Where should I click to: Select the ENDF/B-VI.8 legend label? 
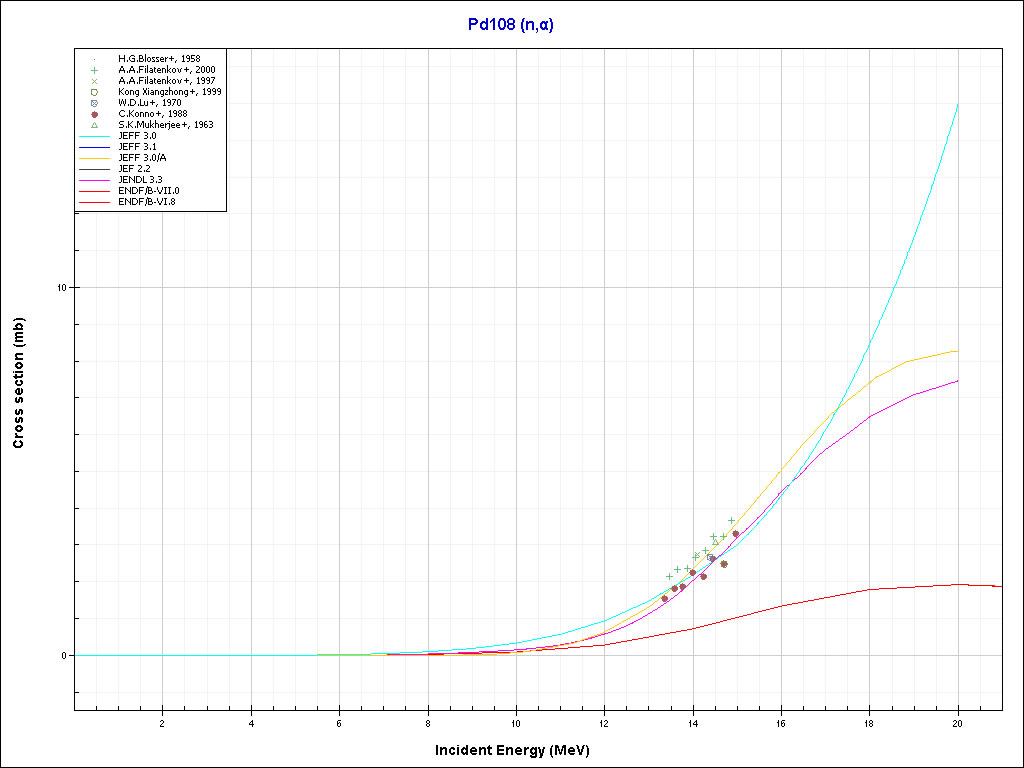[148, 202]
